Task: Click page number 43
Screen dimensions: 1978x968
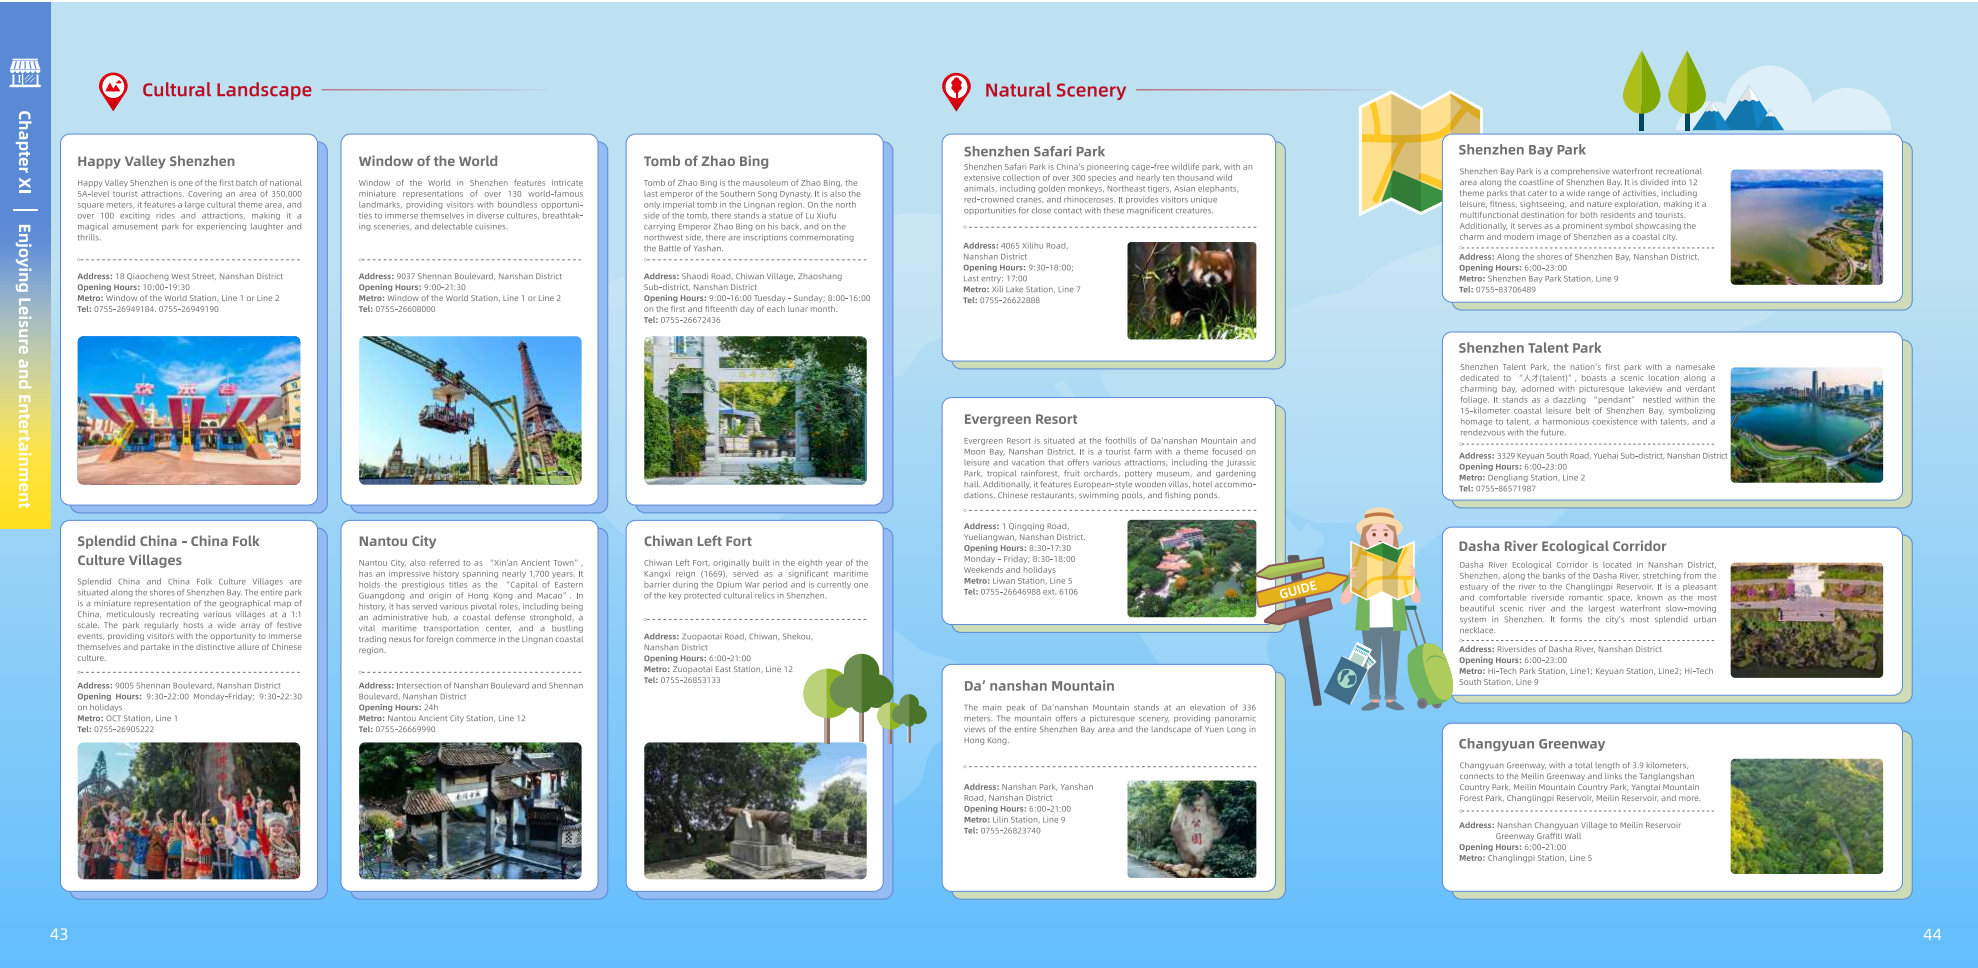Action: [x=59, y=934]
